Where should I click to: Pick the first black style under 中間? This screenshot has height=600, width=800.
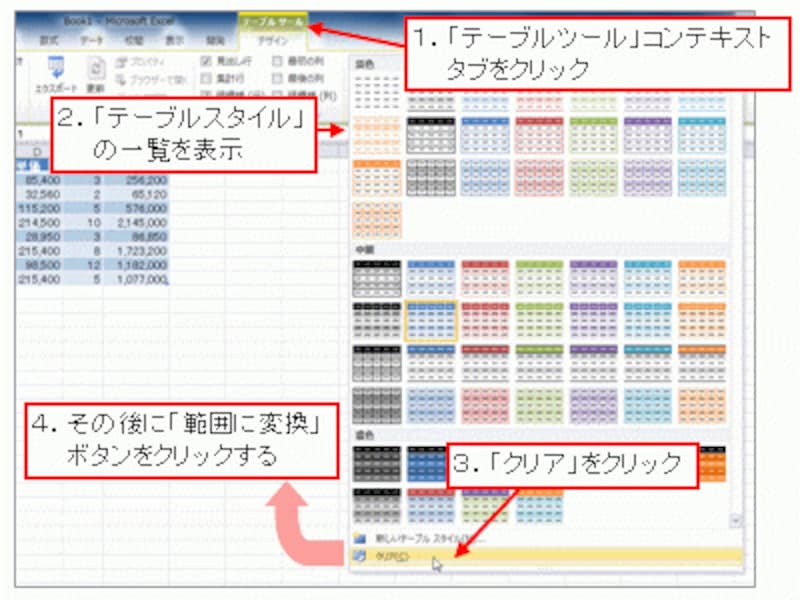[x=377, y=279]
